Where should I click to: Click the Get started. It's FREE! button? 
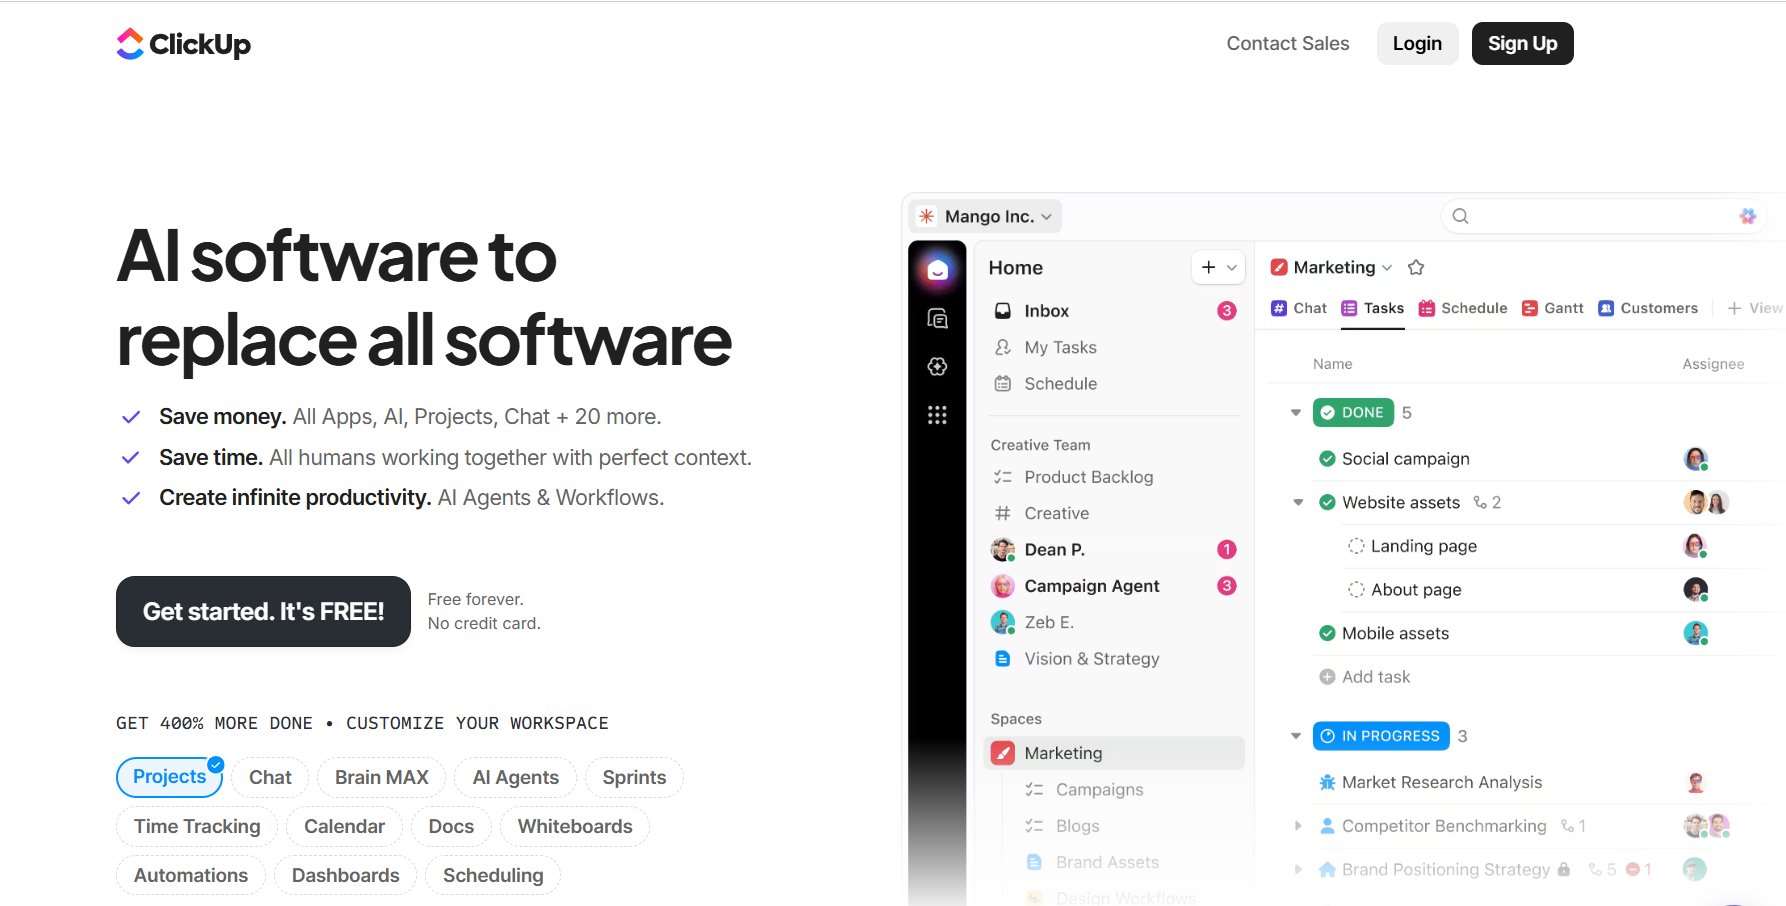(263, 611)
